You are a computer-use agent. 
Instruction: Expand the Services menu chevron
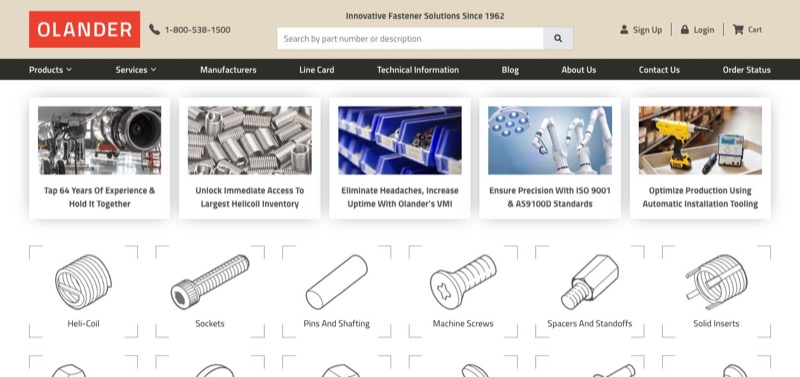coord(153,69)
